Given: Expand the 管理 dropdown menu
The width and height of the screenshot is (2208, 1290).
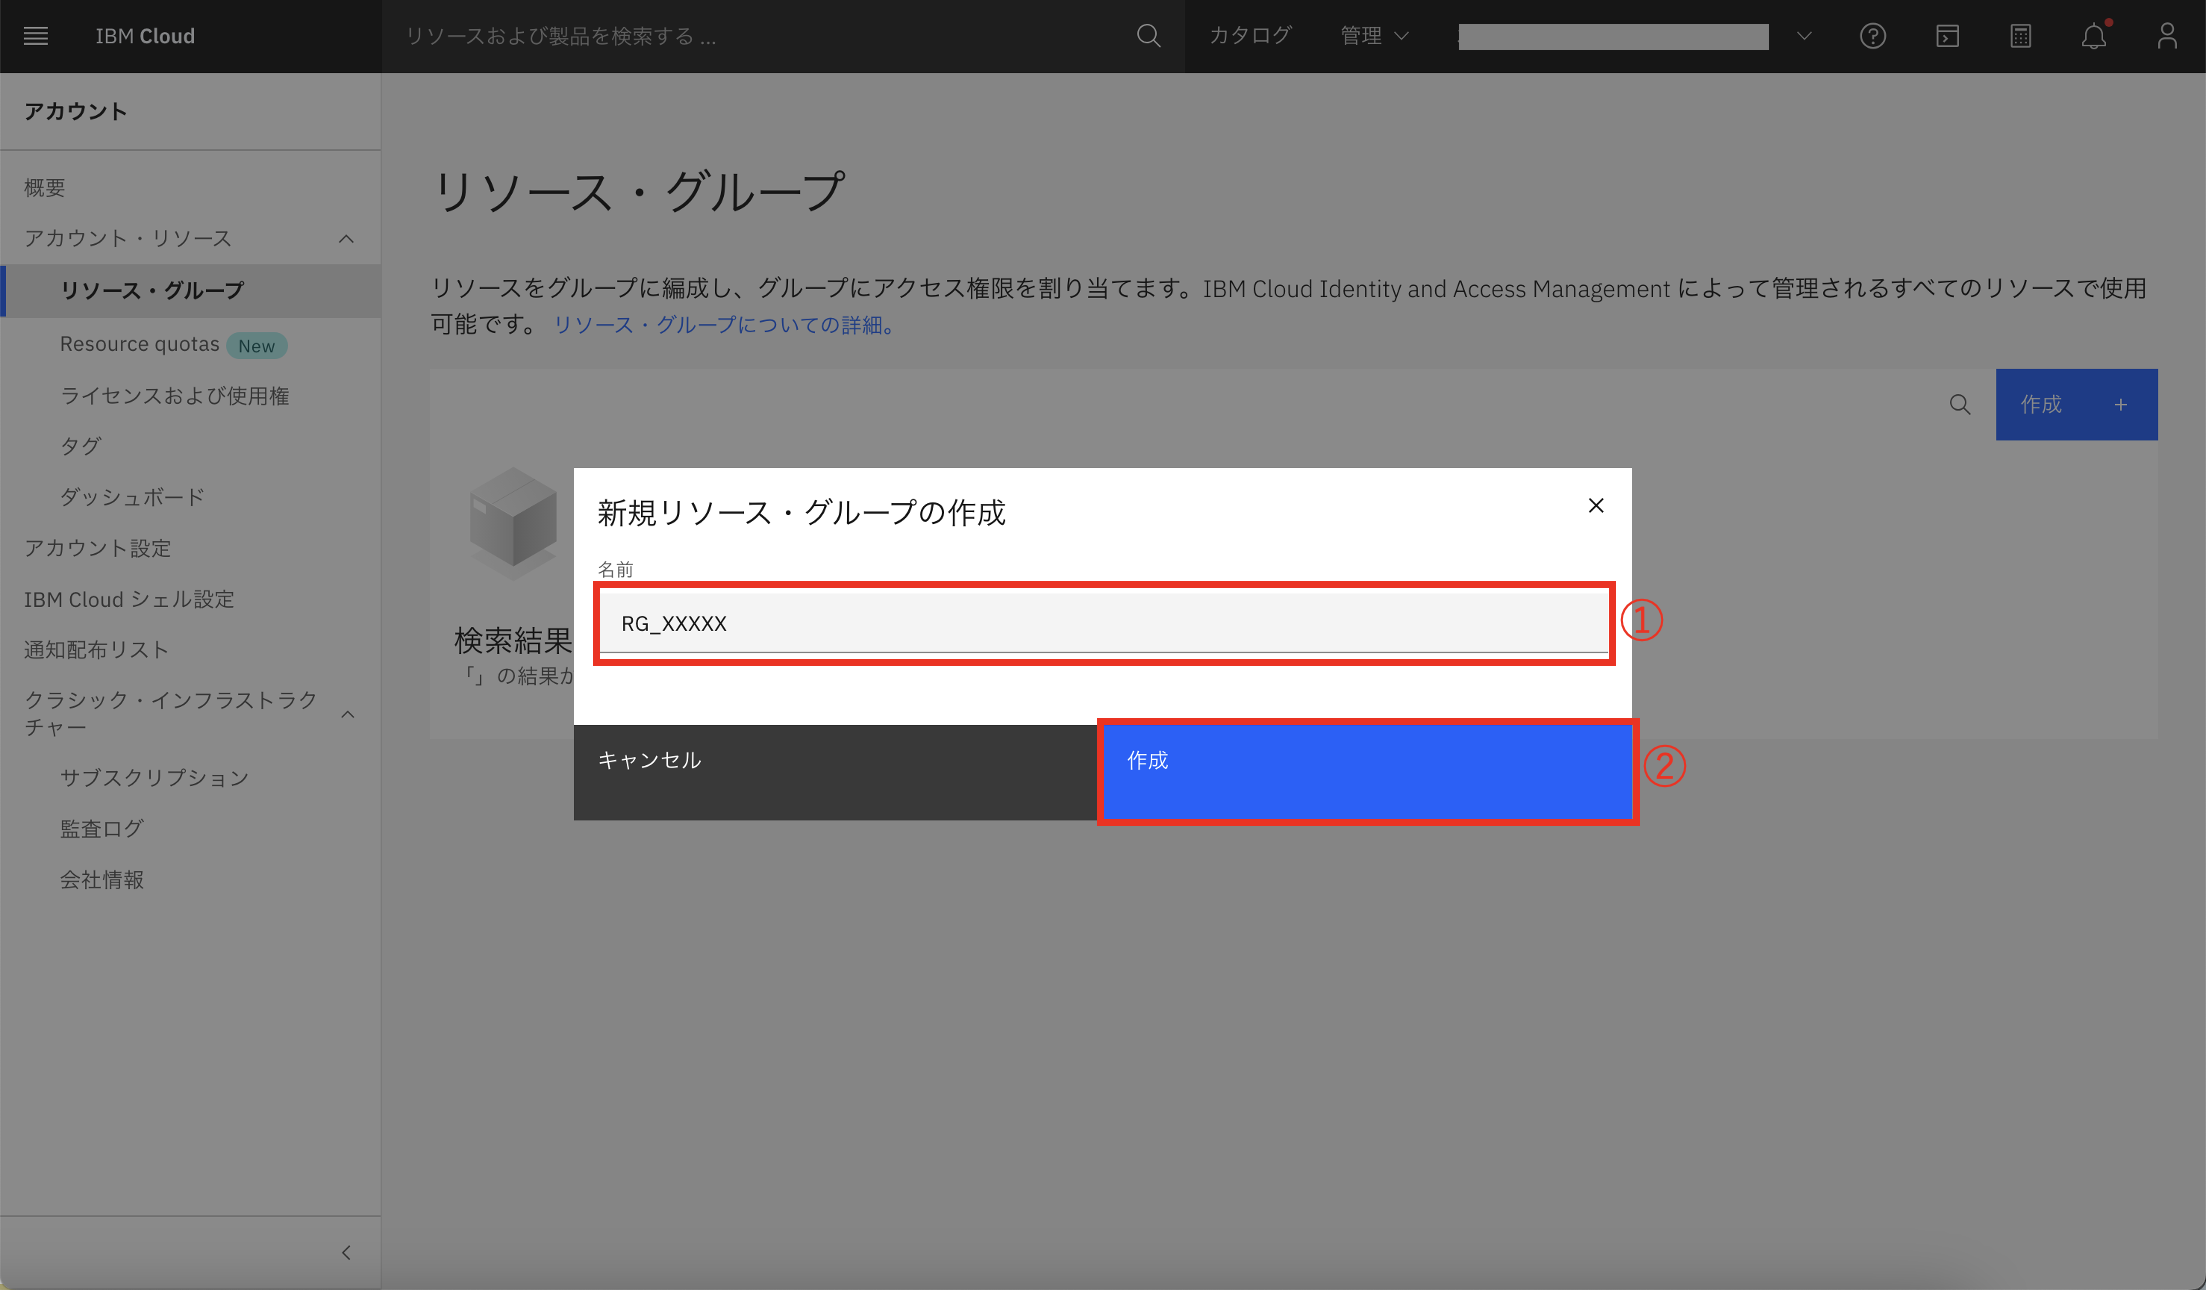Looking at the screenshot, I should [1374, 36].
